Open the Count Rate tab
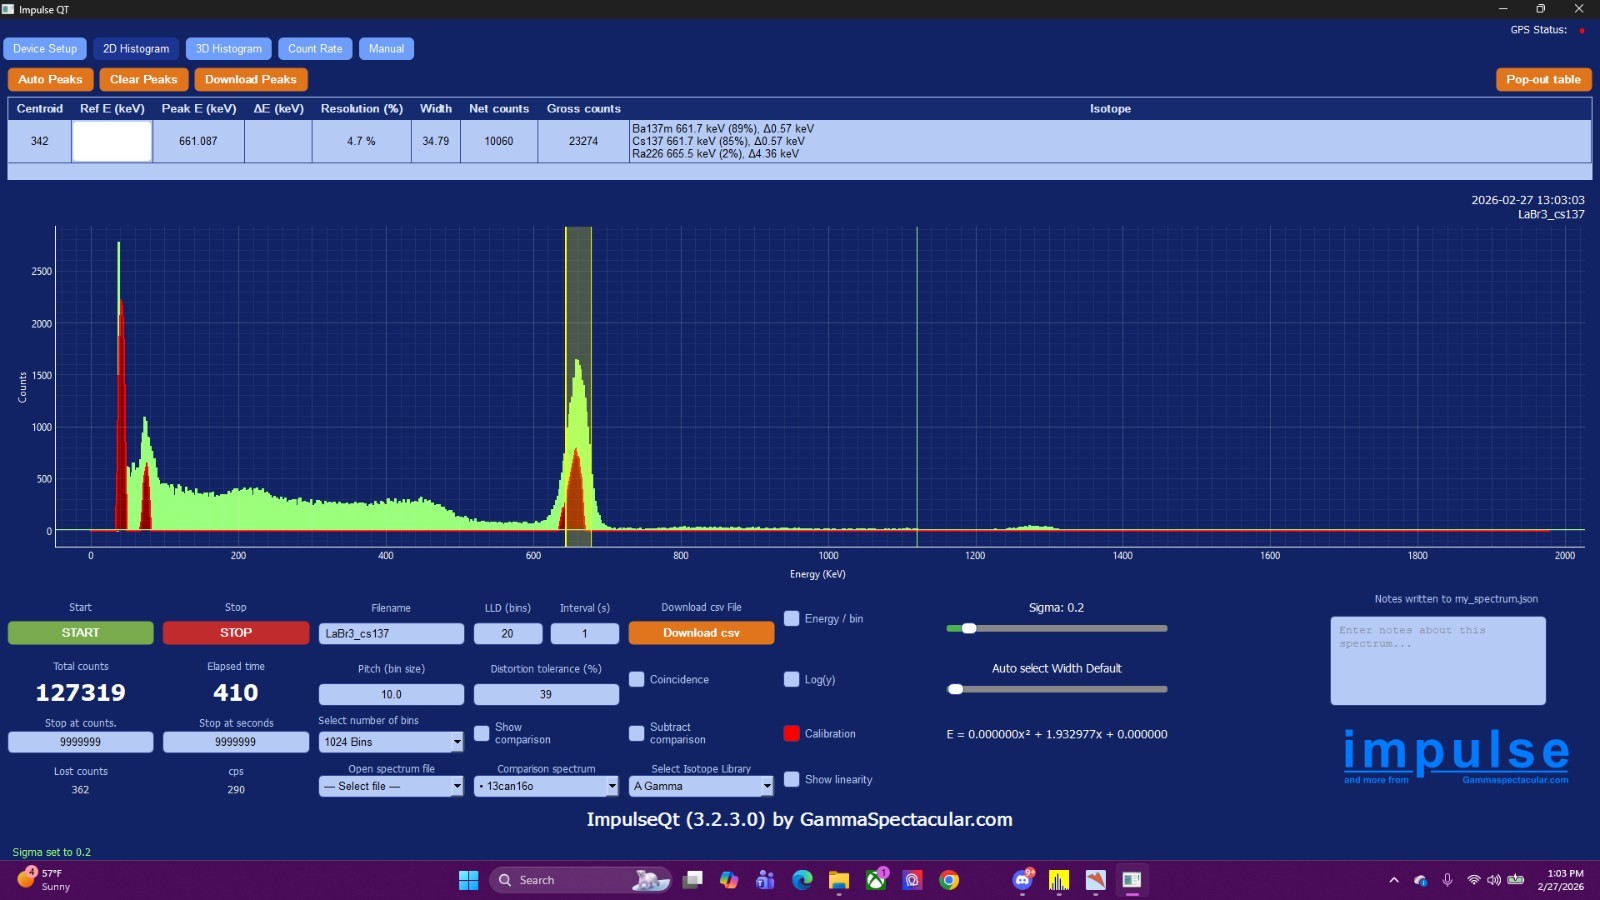This screenshot has height=900, width=1600. tap(315, 49)
